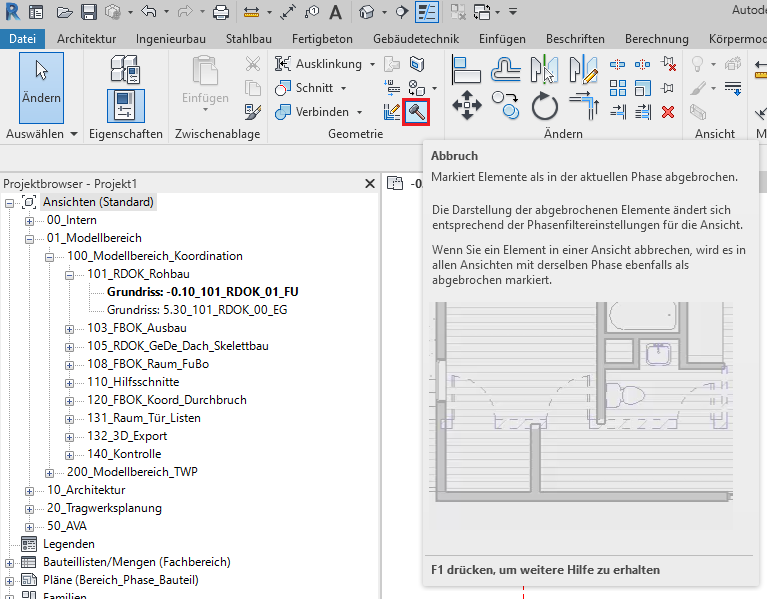Screen dimensions: 767x599
Task: Click the text 'A' icon in top toolbar
Action: 335,12
